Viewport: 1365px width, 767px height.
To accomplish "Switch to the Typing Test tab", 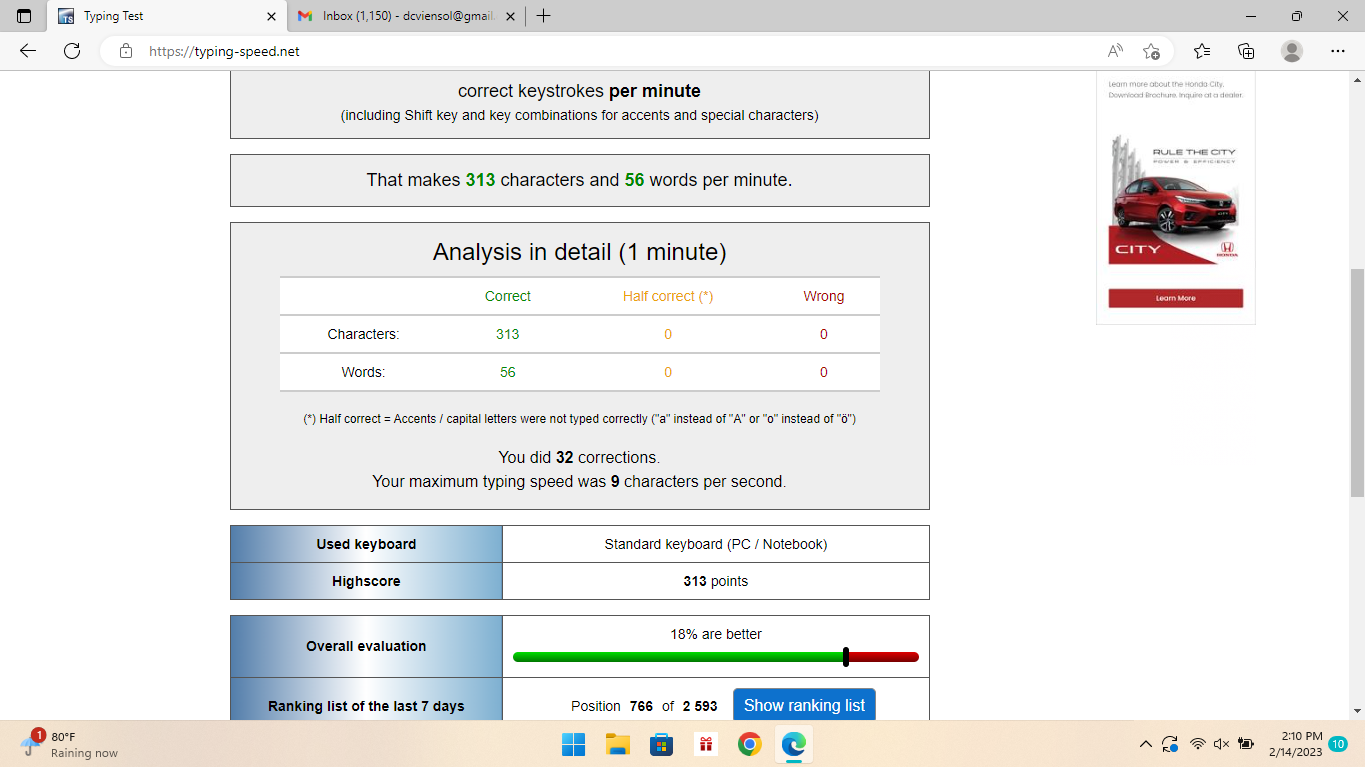I will pyautogui.click(x=166, y=16).
